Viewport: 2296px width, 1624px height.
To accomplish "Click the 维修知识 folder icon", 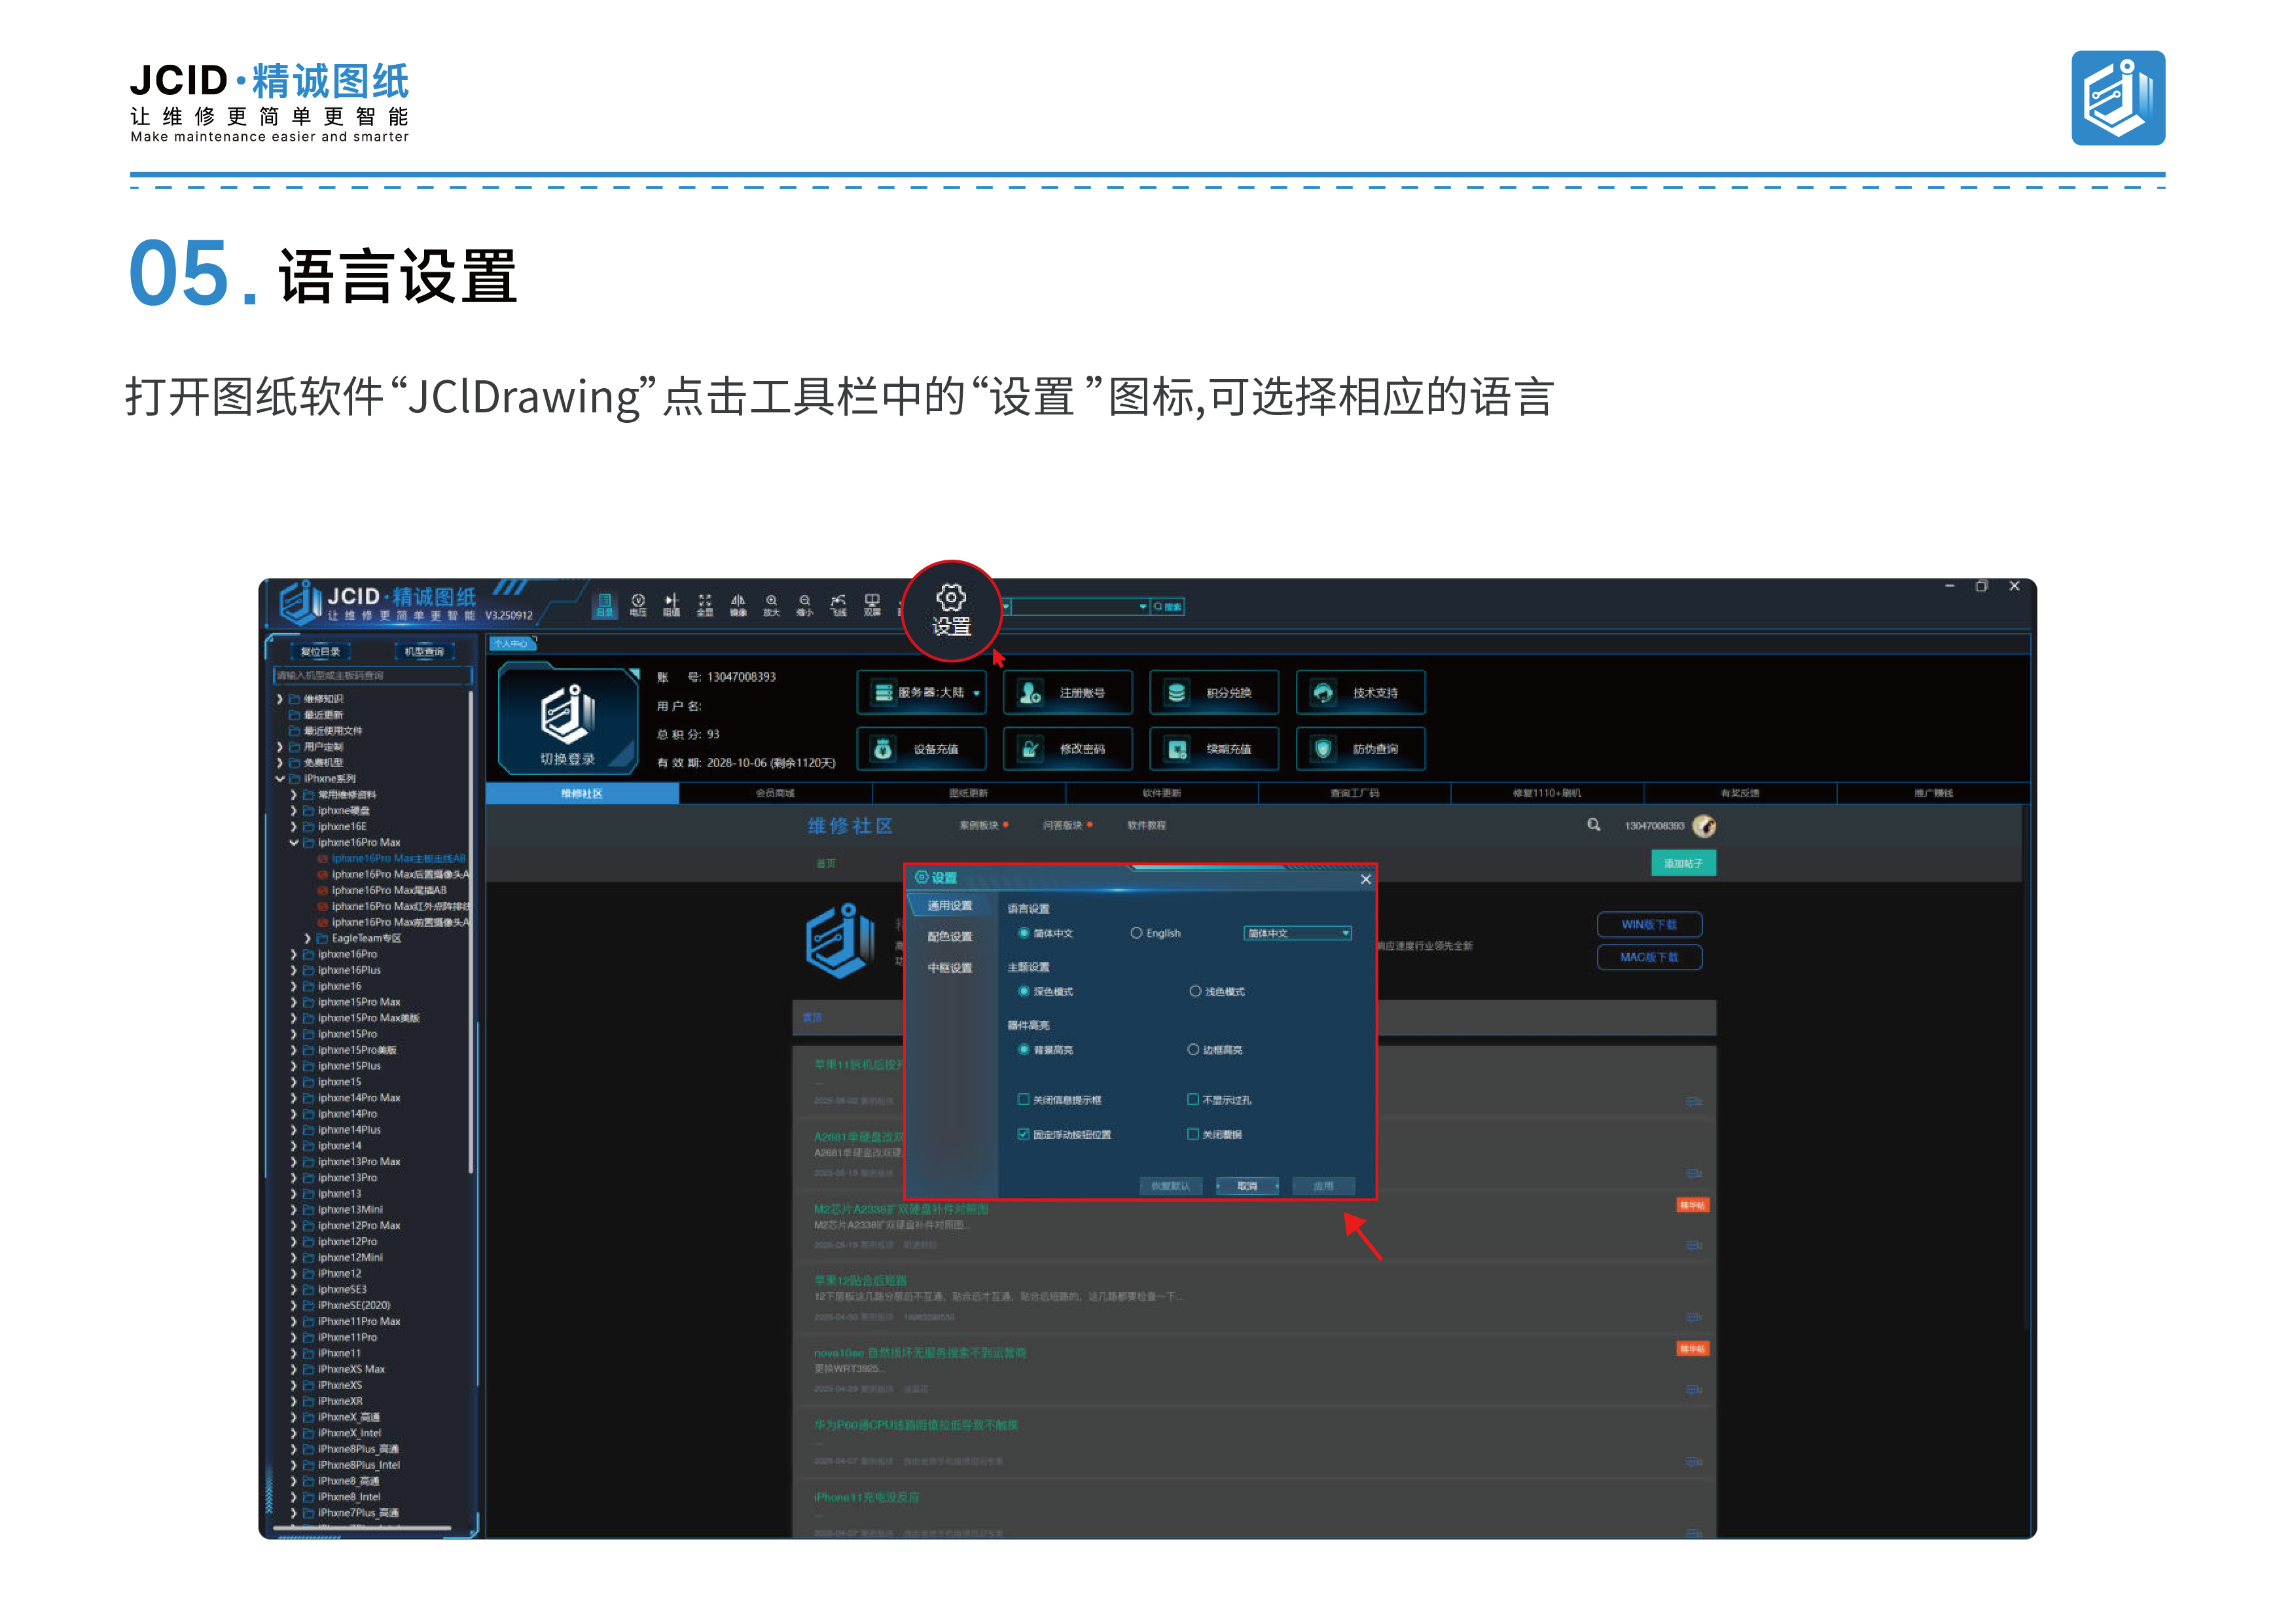I will 295,699.
